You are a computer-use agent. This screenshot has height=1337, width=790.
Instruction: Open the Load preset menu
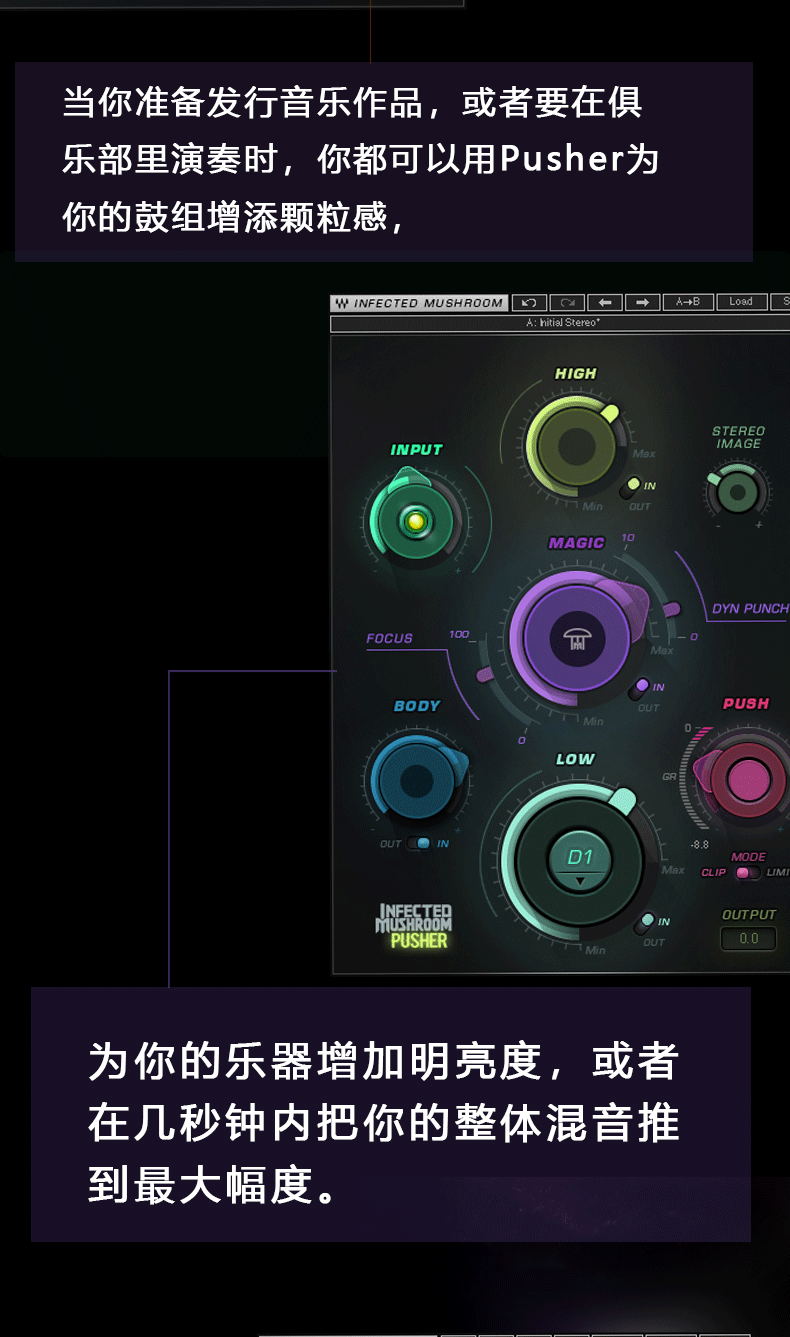tap(741, 302)
